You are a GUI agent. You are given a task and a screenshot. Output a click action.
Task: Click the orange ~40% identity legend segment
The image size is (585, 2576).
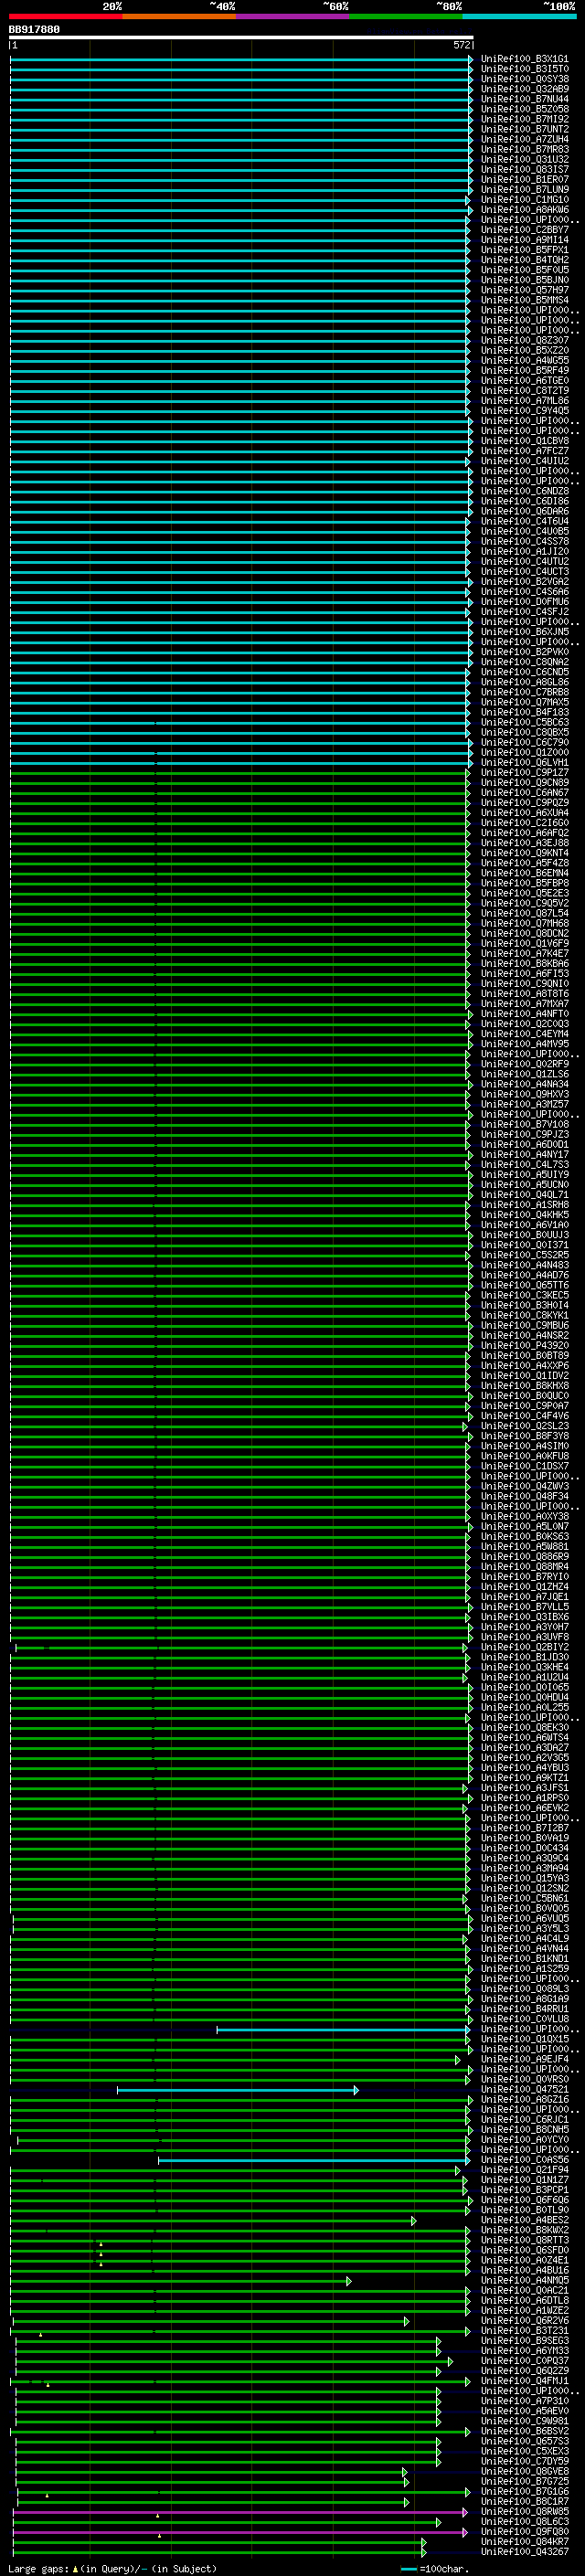(x=179, y=16)
